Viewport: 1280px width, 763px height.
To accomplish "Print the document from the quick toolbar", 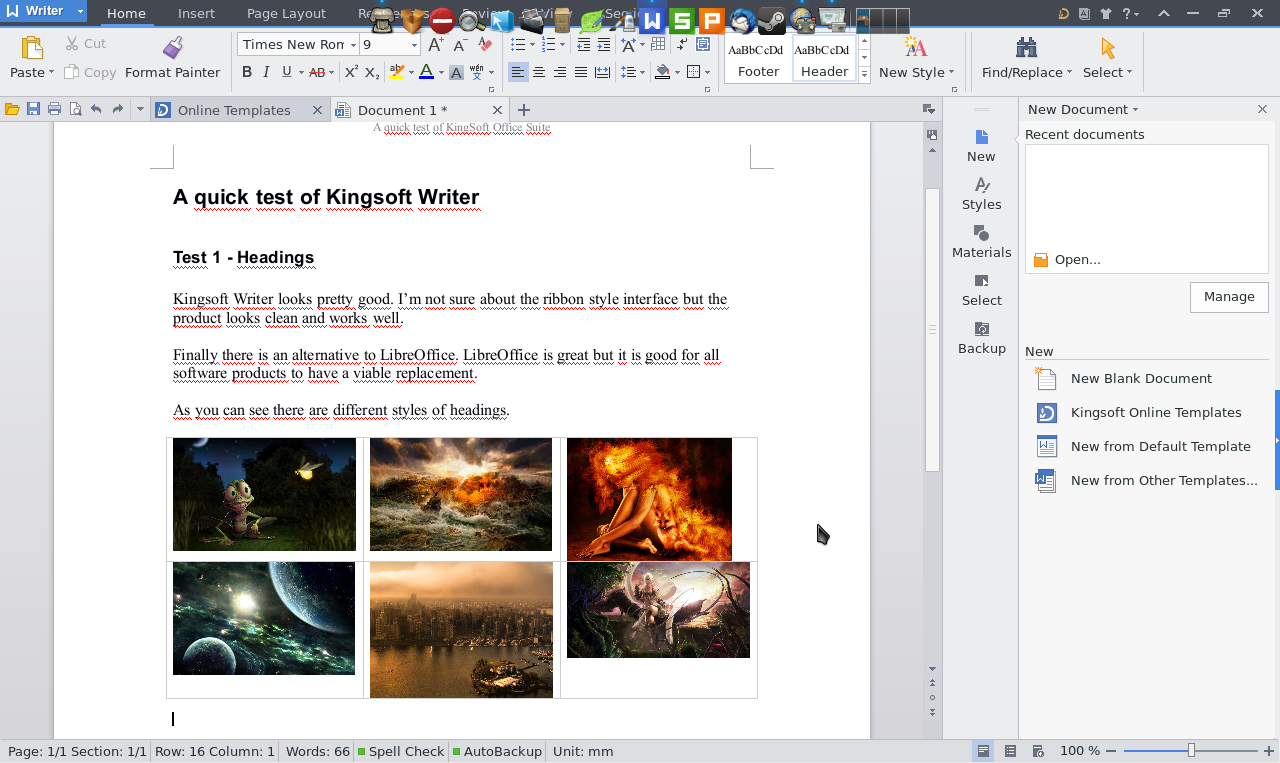I will point(54,110).
